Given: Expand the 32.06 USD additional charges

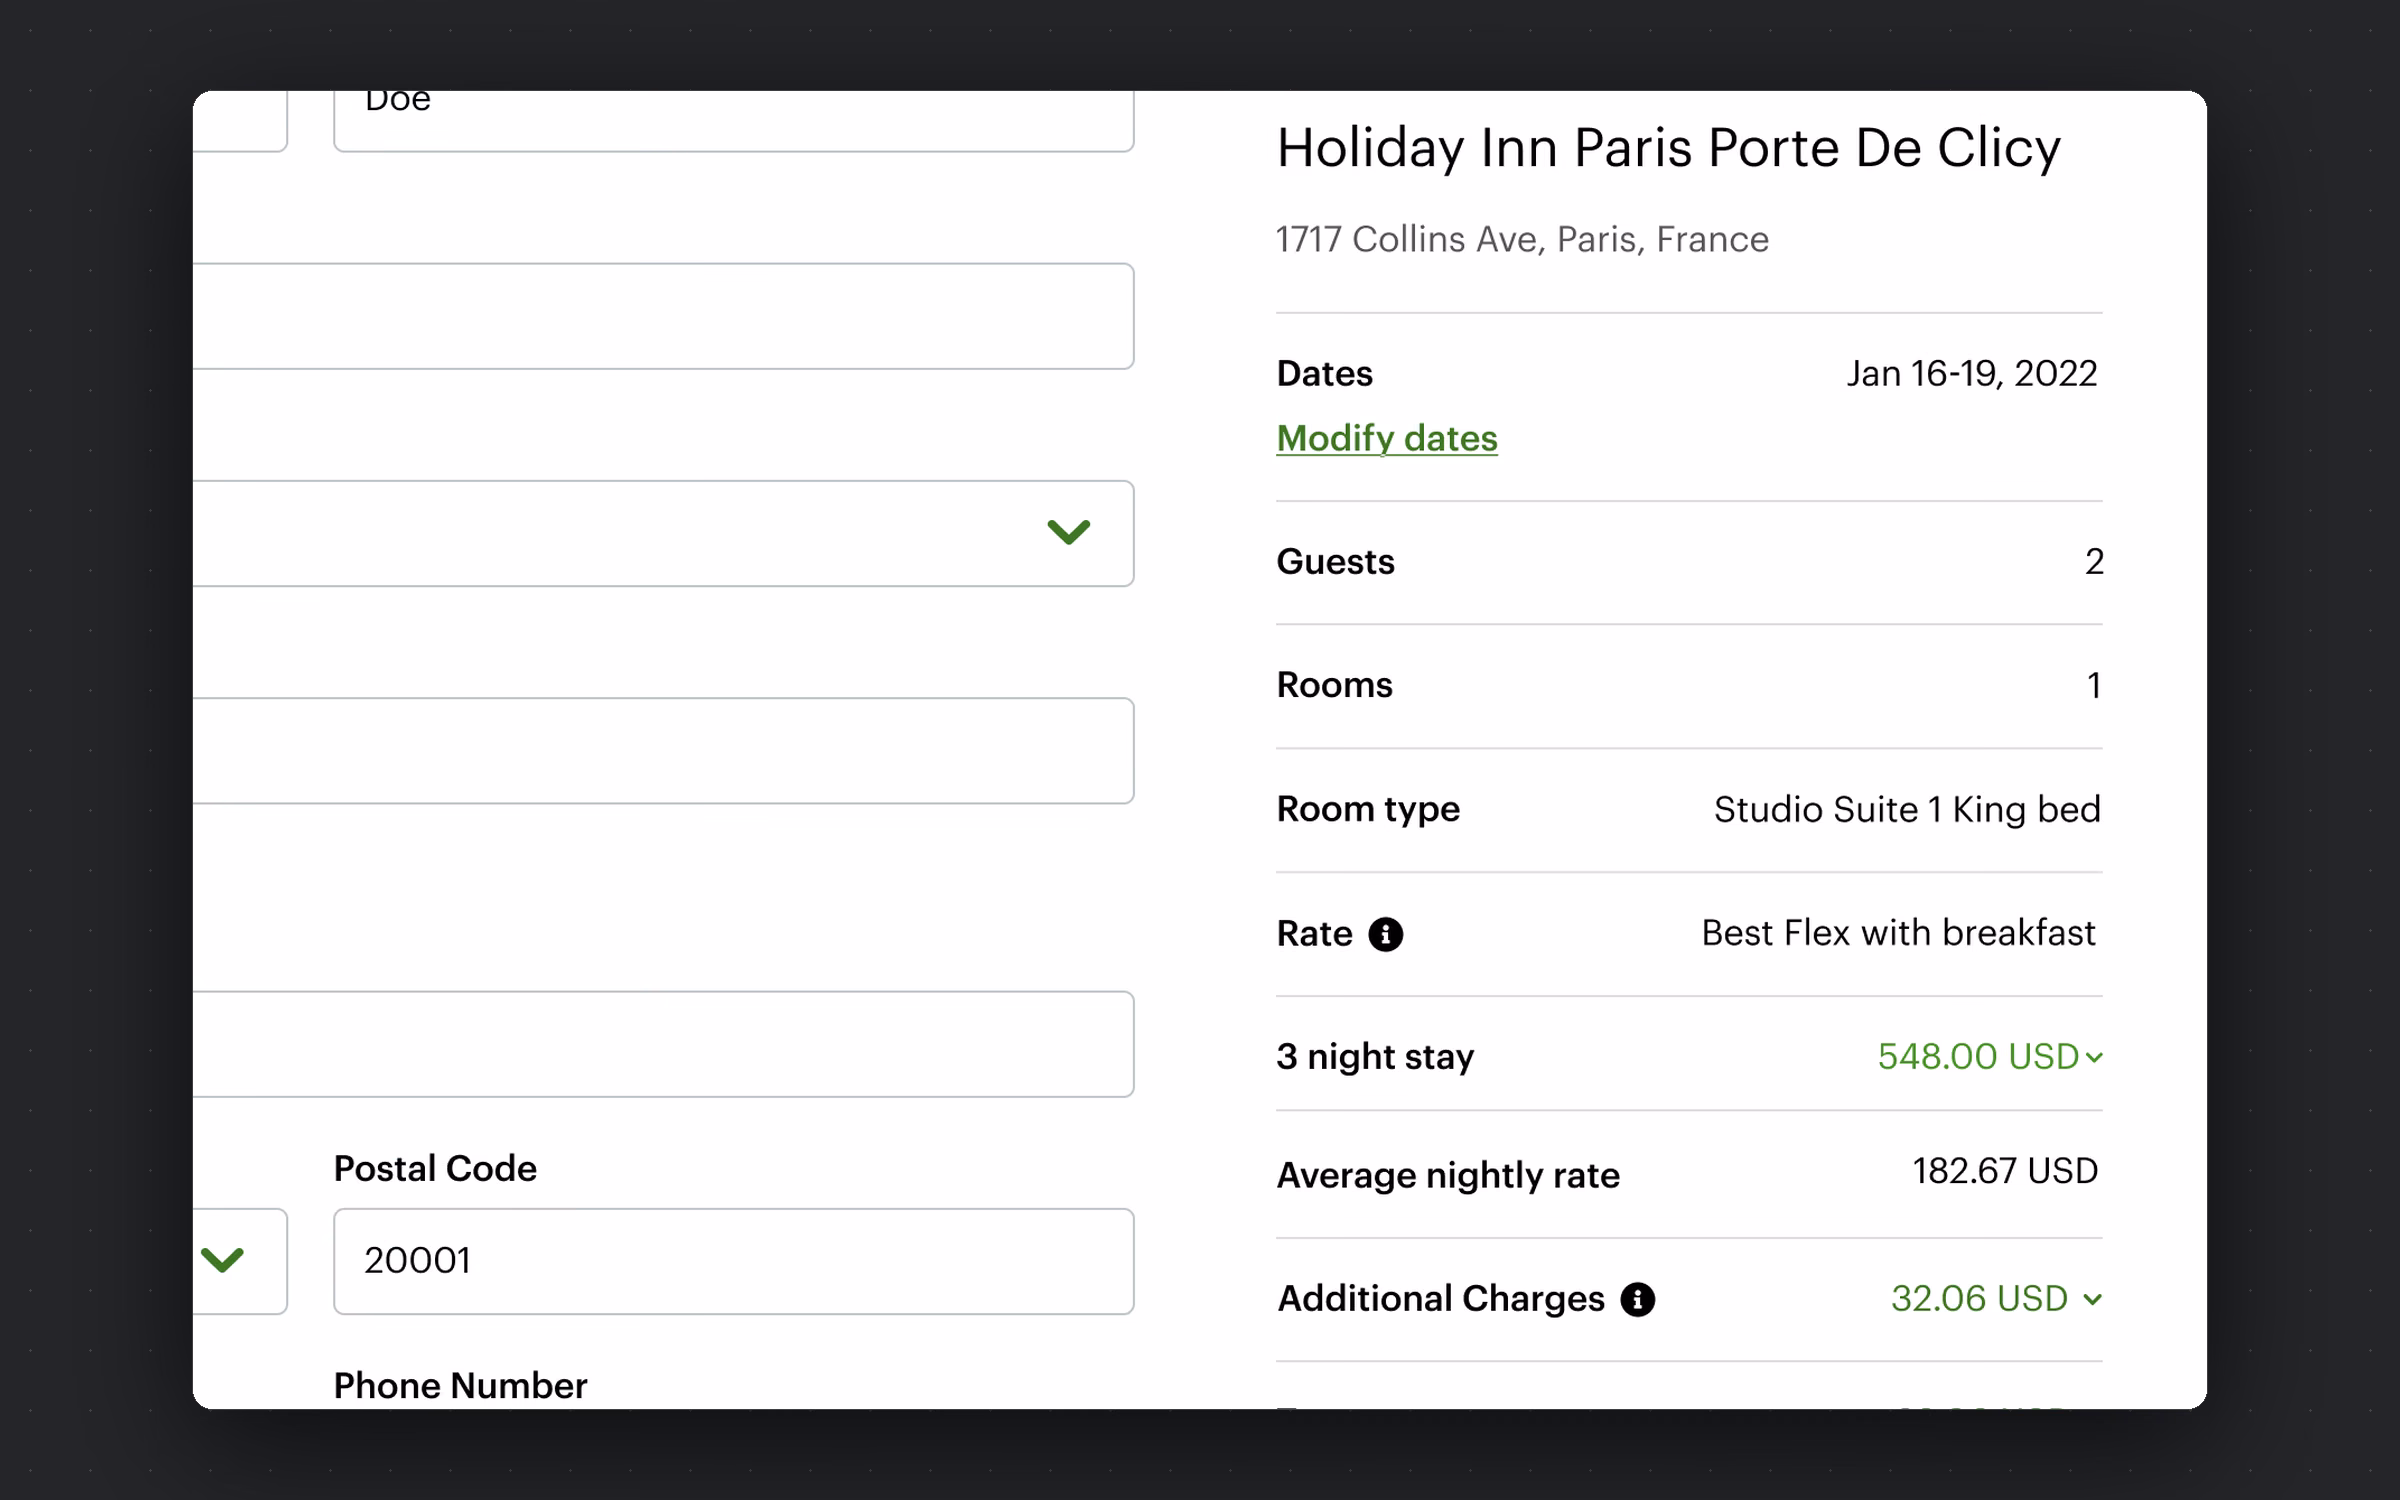Looking at the screenshot, I should (x=1997, y=1298).
